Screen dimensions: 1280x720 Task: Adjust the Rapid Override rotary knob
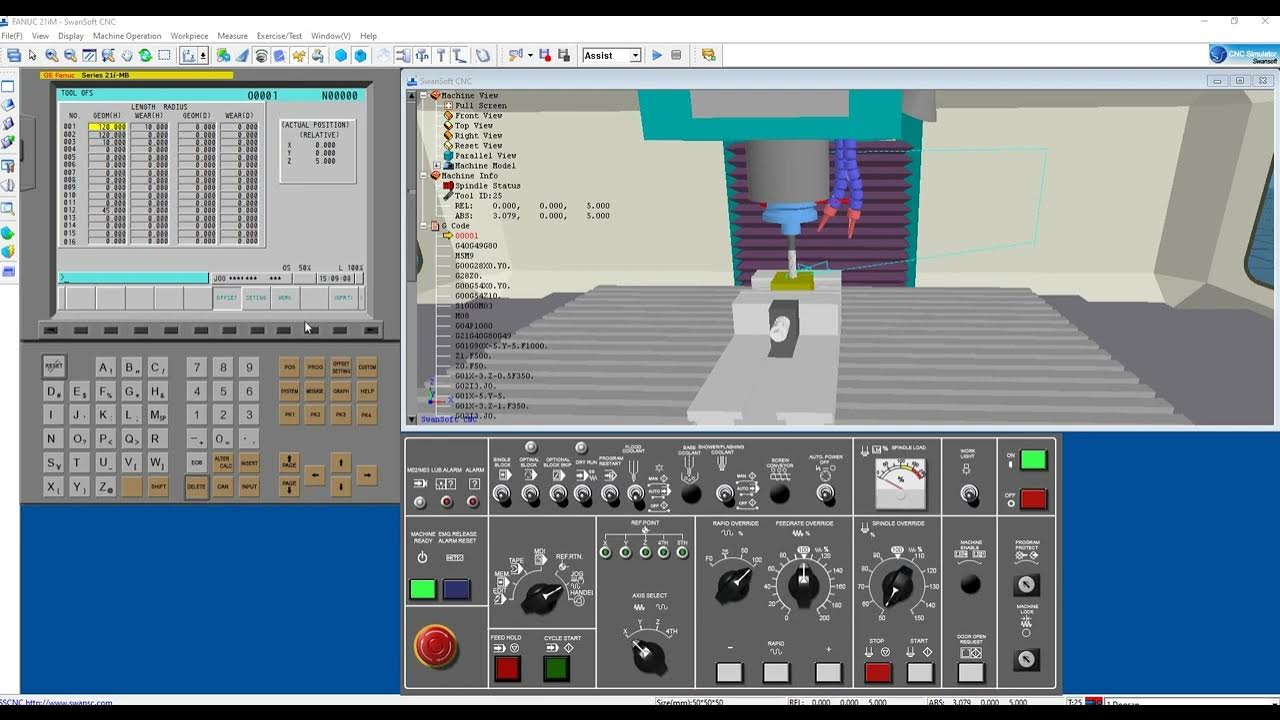[x=734, y=587]
